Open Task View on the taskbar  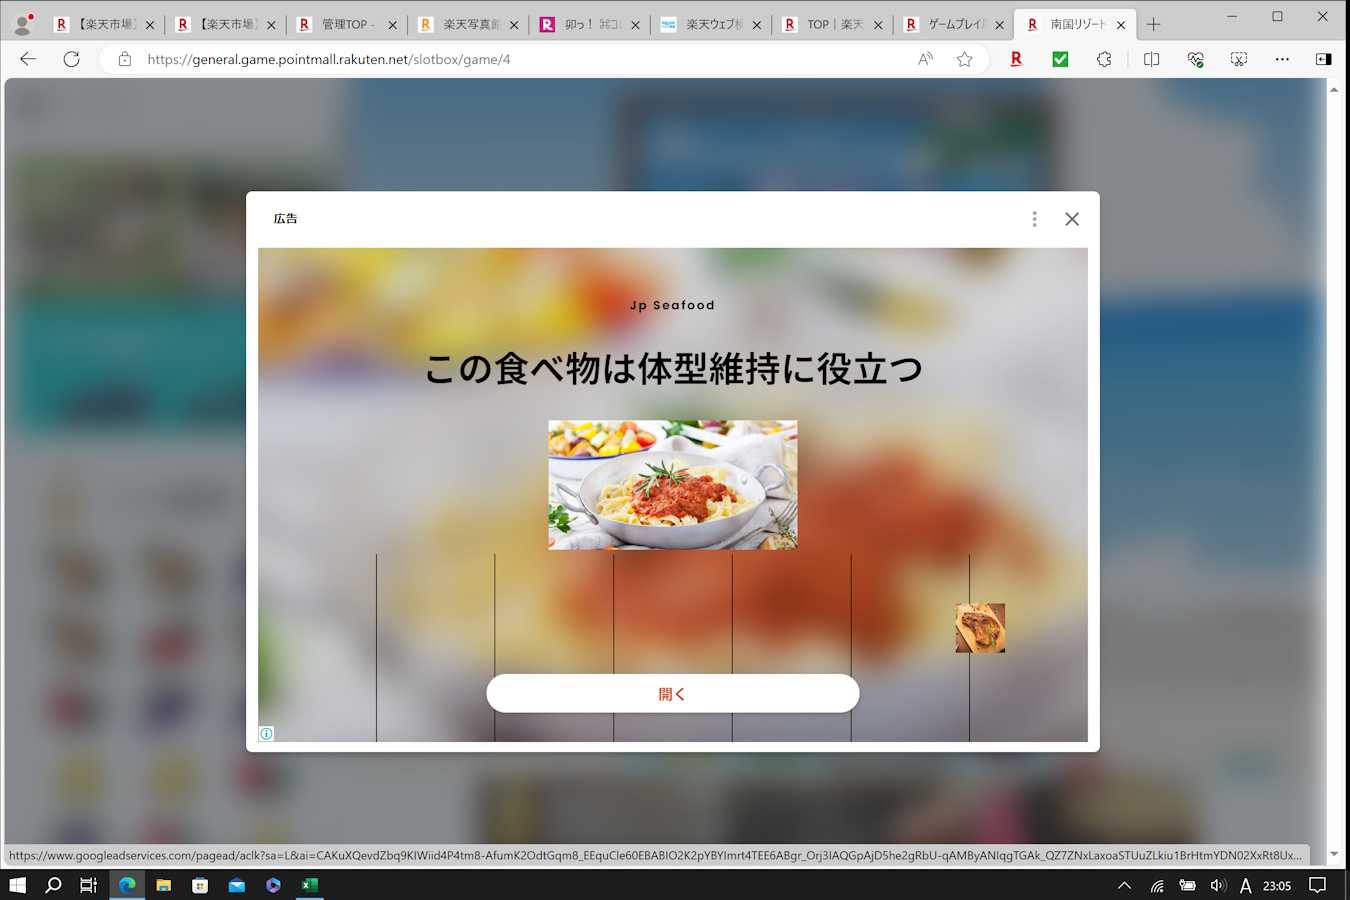pyautogui.click(x=89, y=885)
